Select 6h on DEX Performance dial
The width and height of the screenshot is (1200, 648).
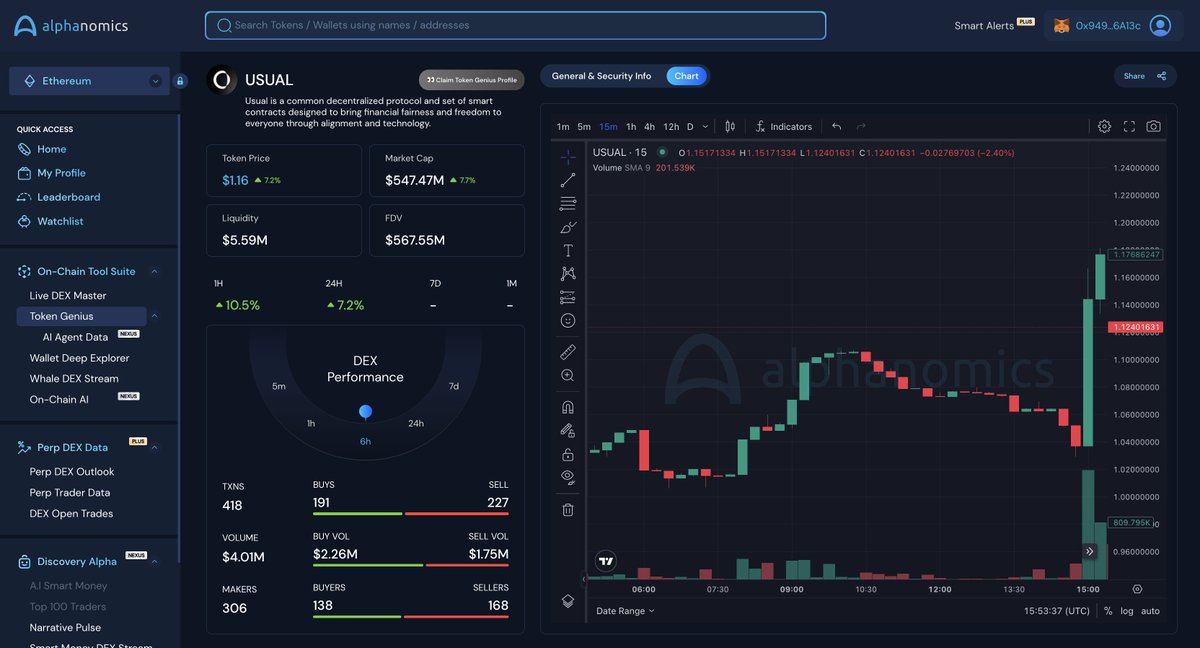[x=365, y=441]
